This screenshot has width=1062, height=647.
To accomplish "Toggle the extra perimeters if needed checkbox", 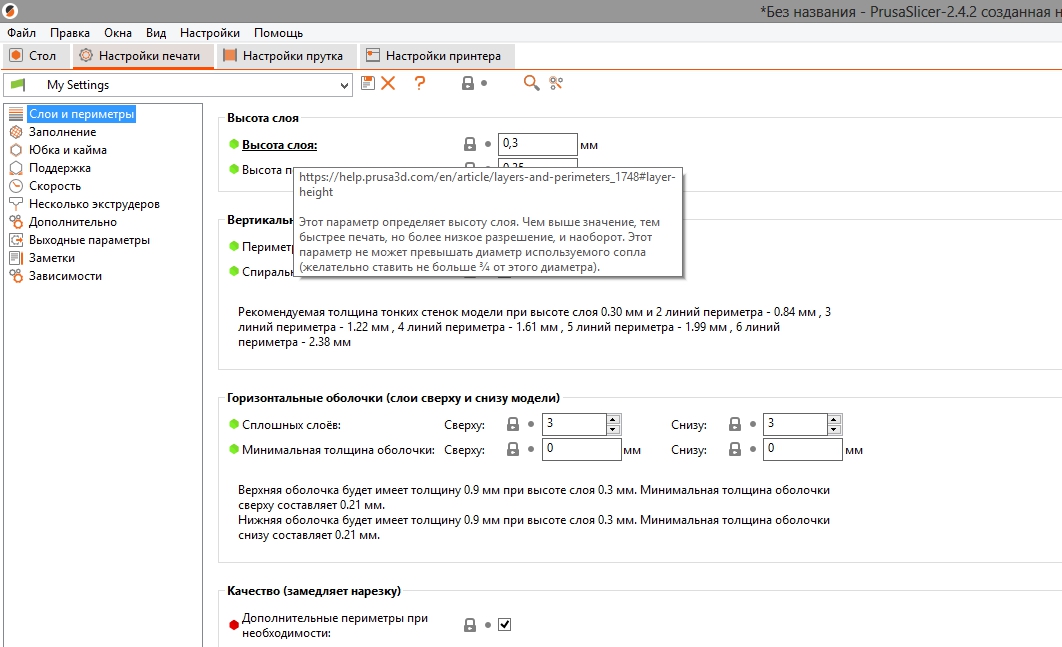I will tap(505, 625).
